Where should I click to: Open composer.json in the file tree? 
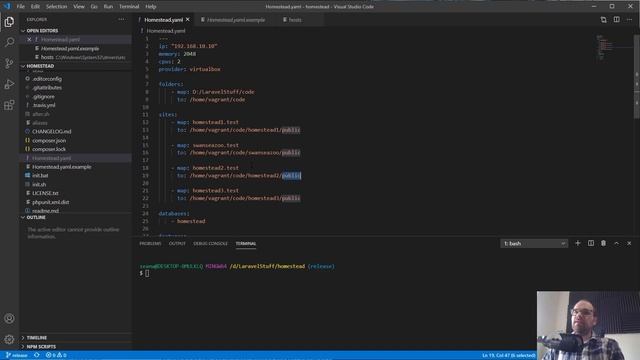49,140
